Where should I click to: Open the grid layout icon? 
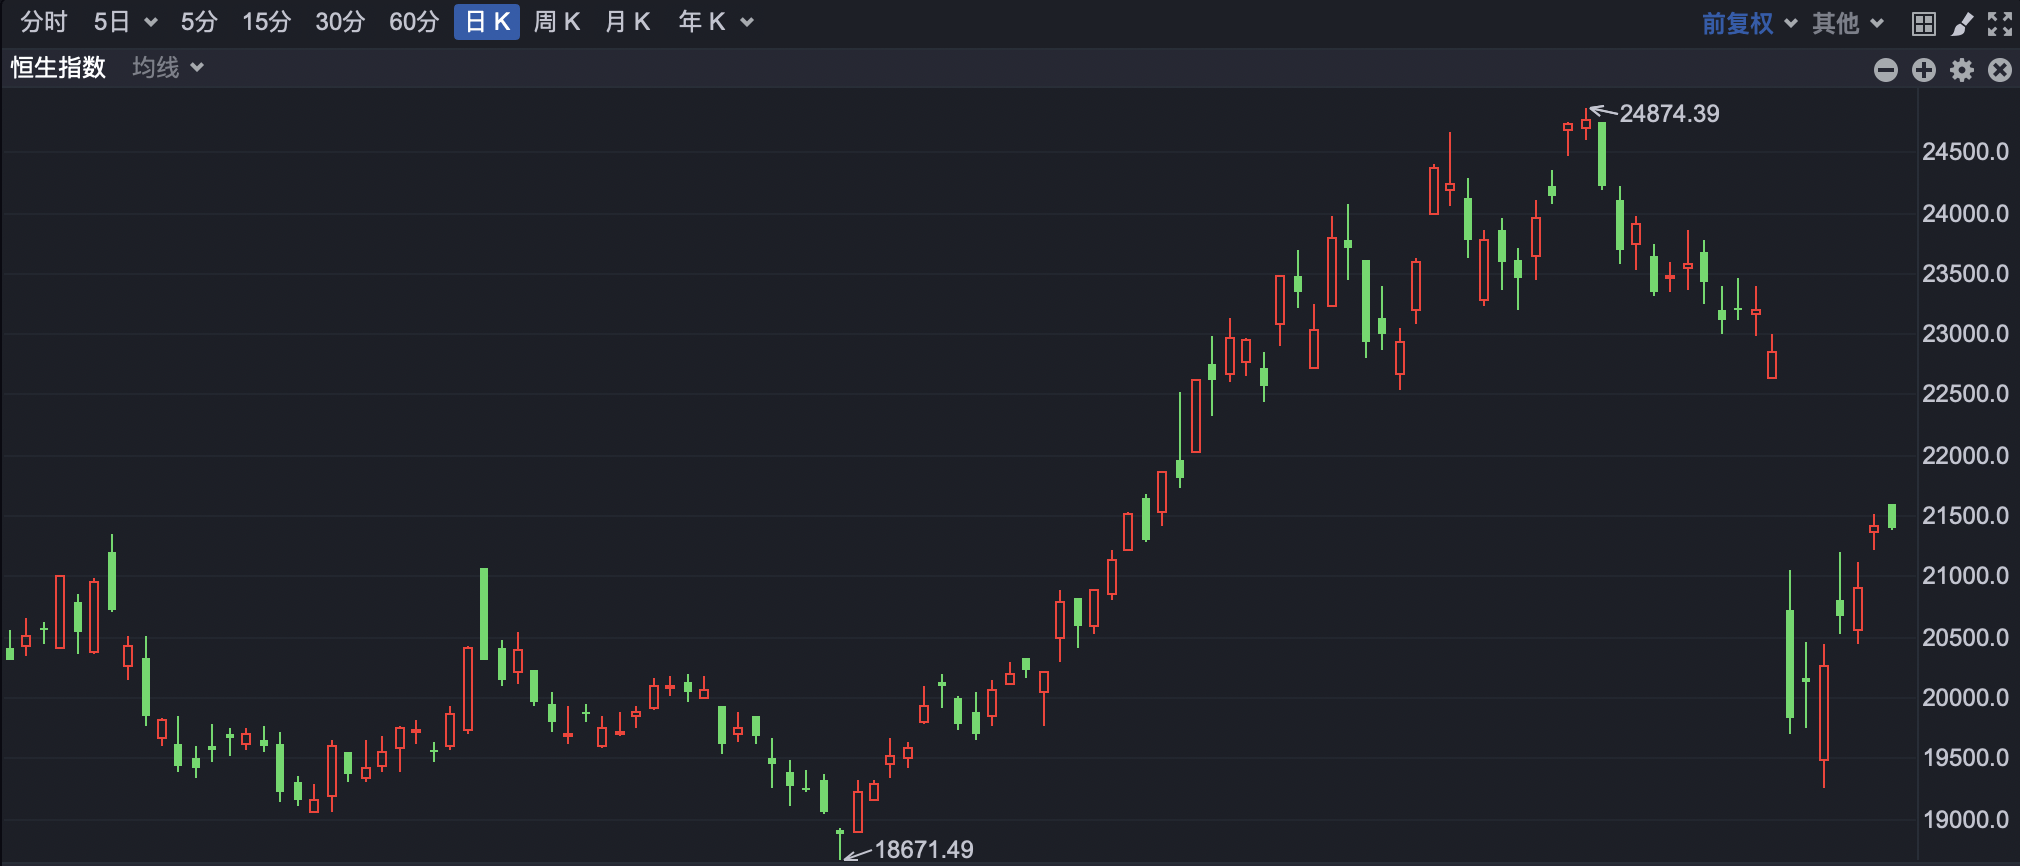click(1924, 24)
